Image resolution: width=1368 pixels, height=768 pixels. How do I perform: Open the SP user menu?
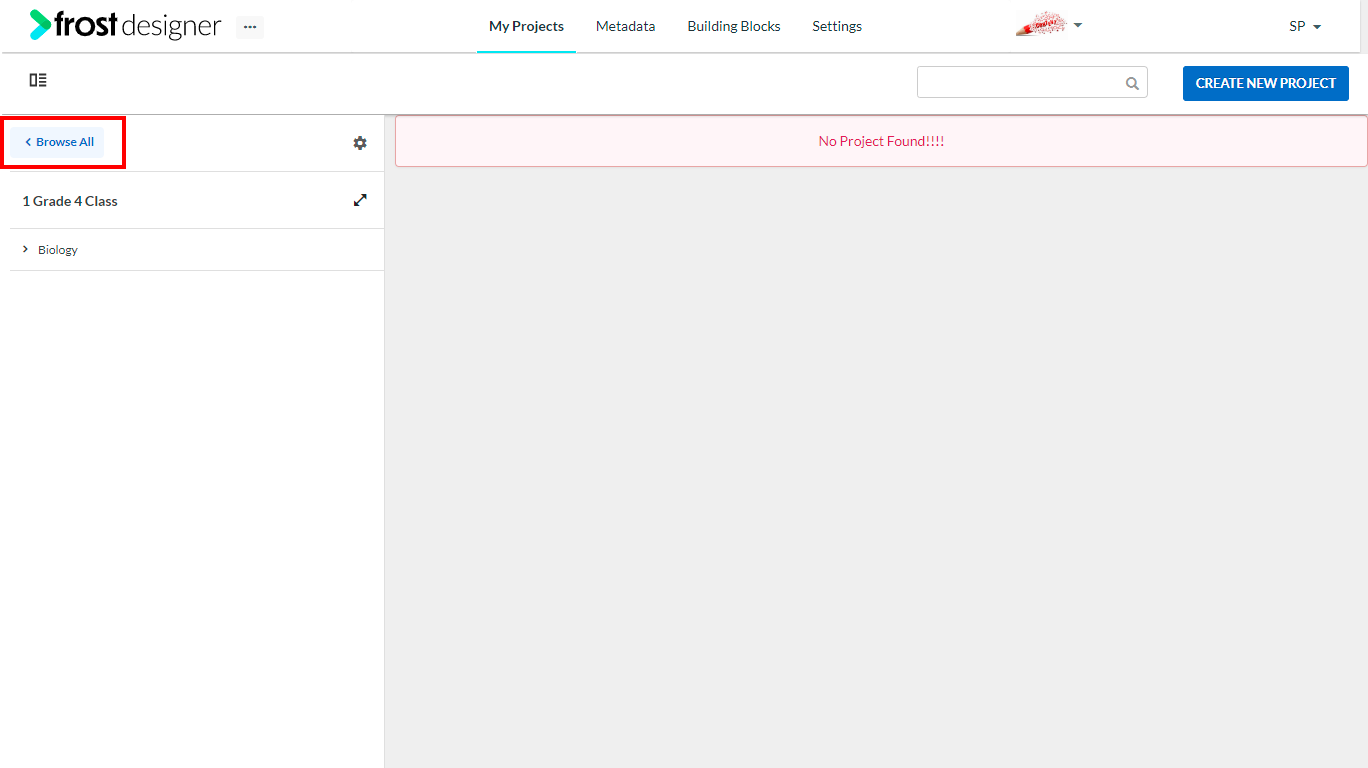(x=1305, y=26)
